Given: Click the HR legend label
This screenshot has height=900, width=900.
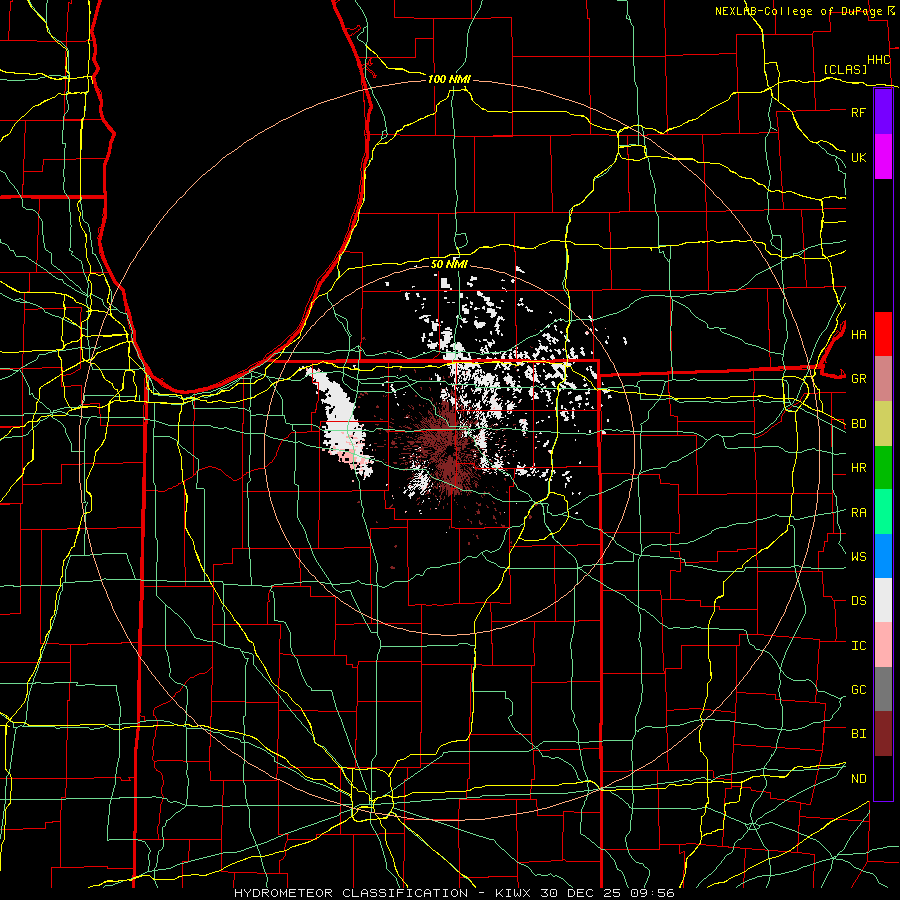Looking at the screenshot, I should pyautogui.click(x=858, y=468).
